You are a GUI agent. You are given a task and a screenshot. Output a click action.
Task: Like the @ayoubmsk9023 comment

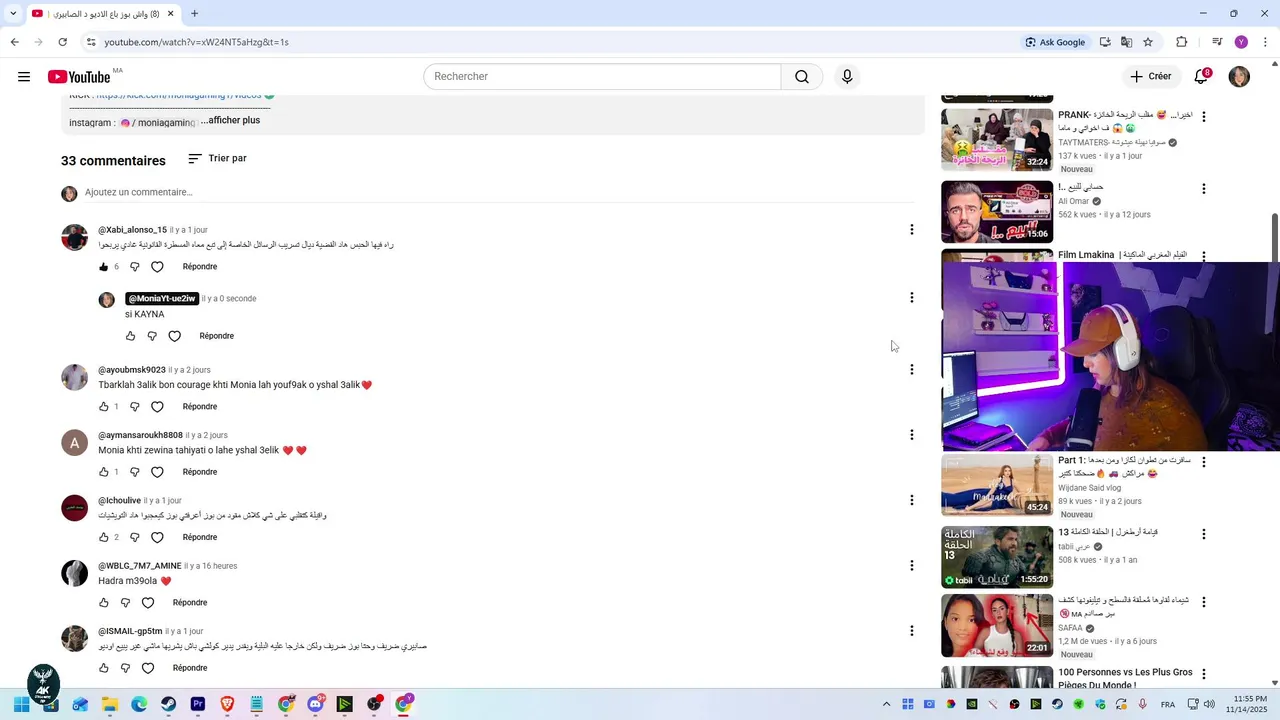(103, 407)
